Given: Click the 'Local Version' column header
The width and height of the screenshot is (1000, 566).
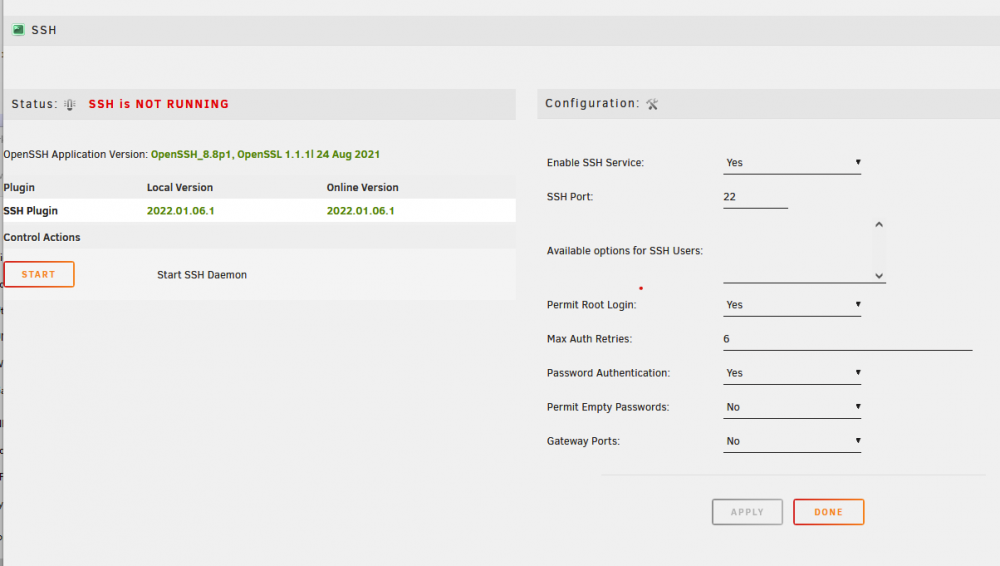Looking at the screenshot, I should click(180, 188).
